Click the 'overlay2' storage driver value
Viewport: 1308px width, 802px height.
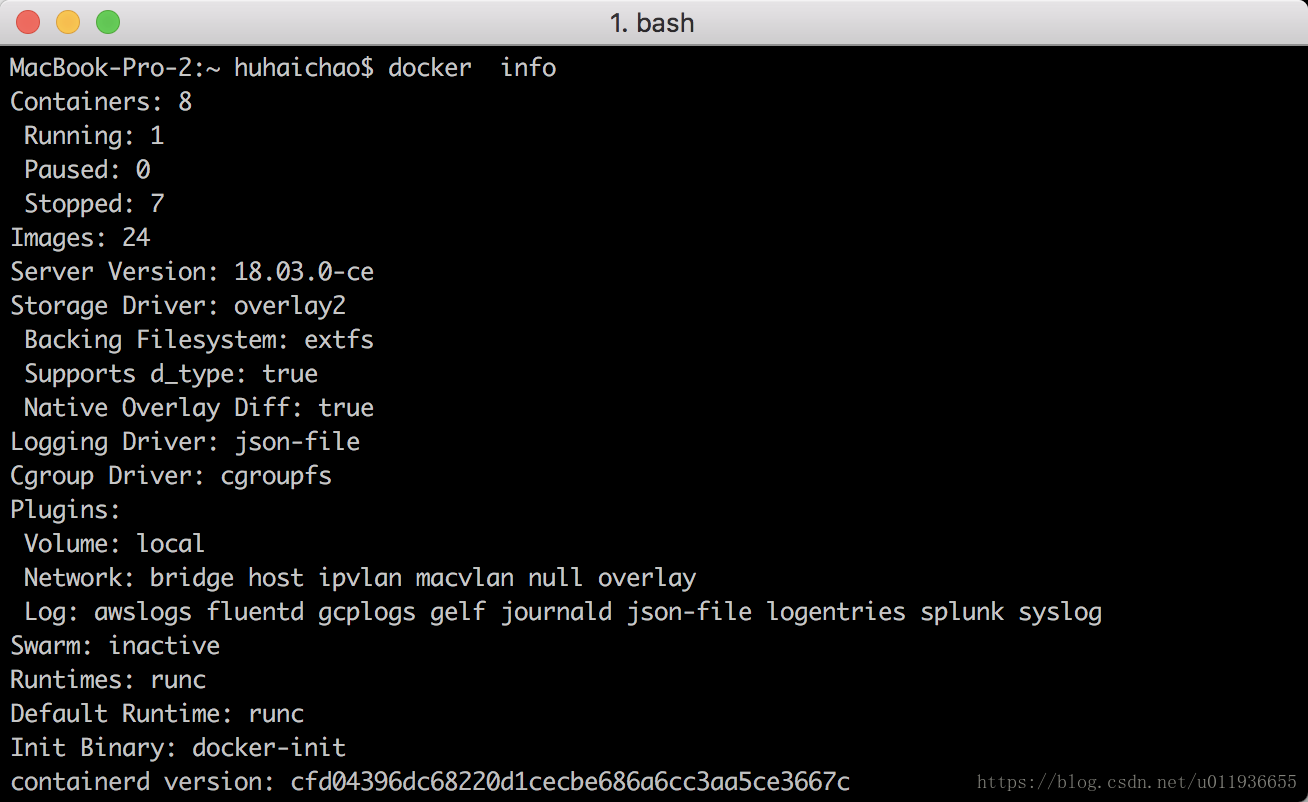290,306
